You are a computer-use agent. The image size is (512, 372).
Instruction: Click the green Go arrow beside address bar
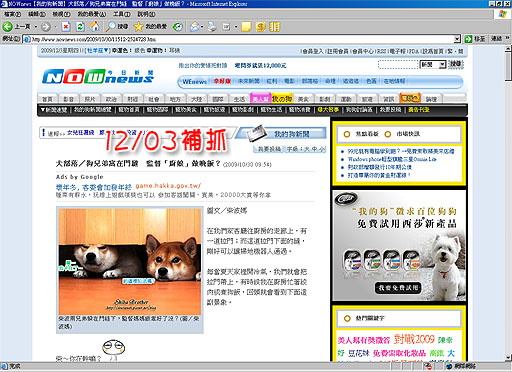[x=468, y=39]
